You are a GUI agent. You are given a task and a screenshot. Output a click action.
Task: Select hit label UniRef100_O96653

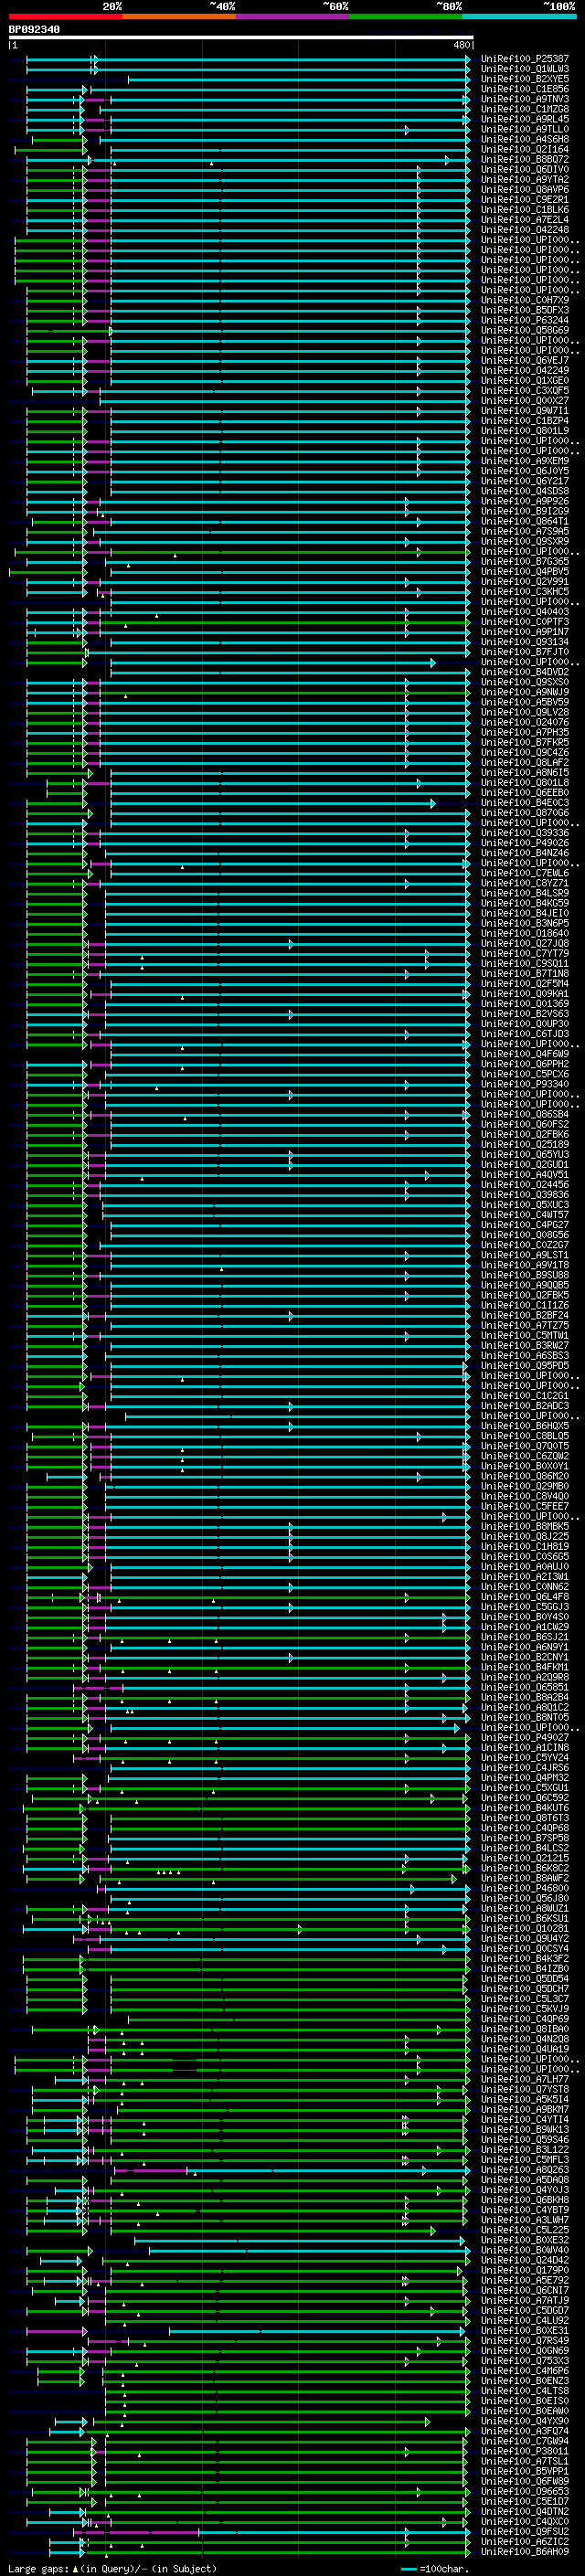pyautogui.click(x=524, y=2491)
